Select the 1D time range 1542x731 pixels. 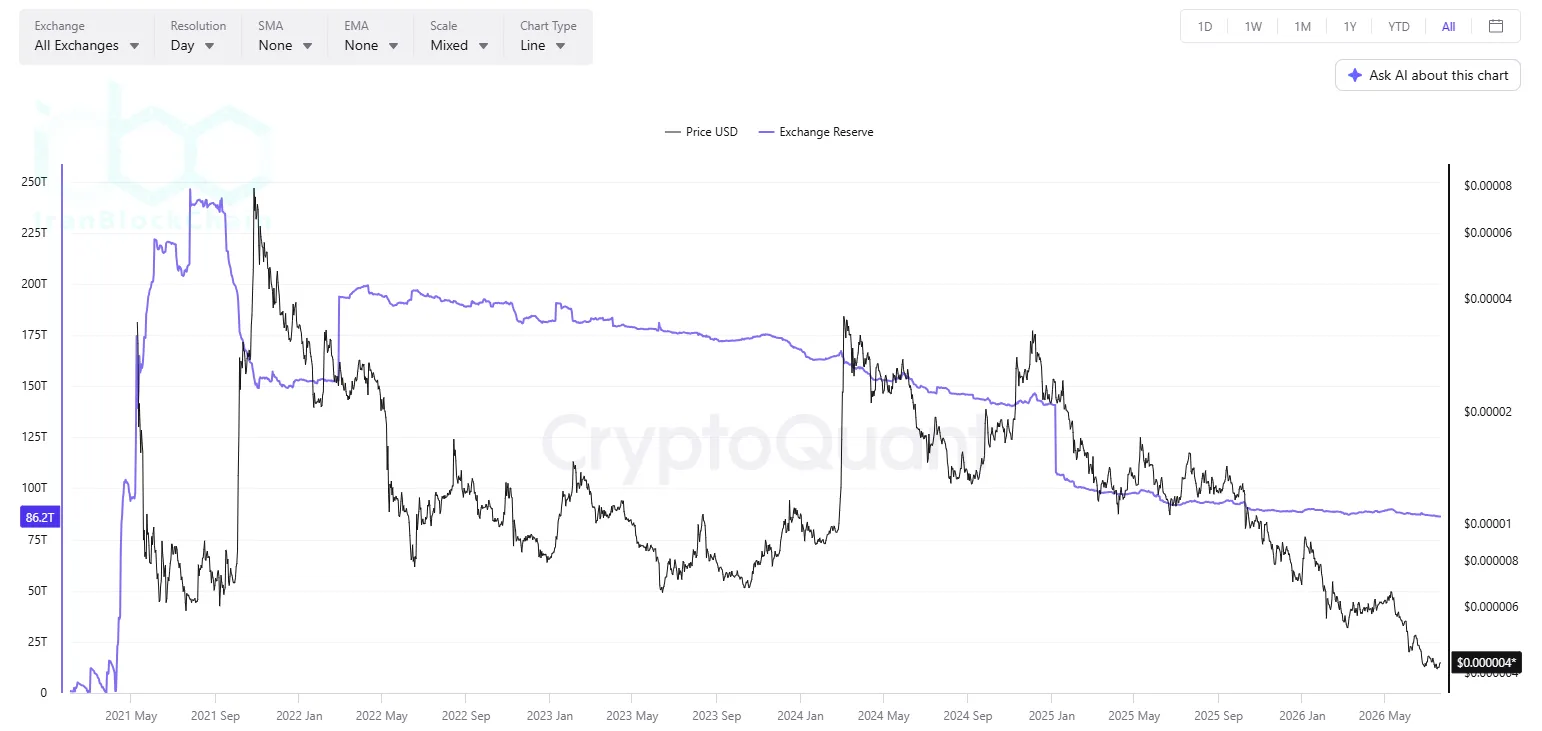point(1205,27)
